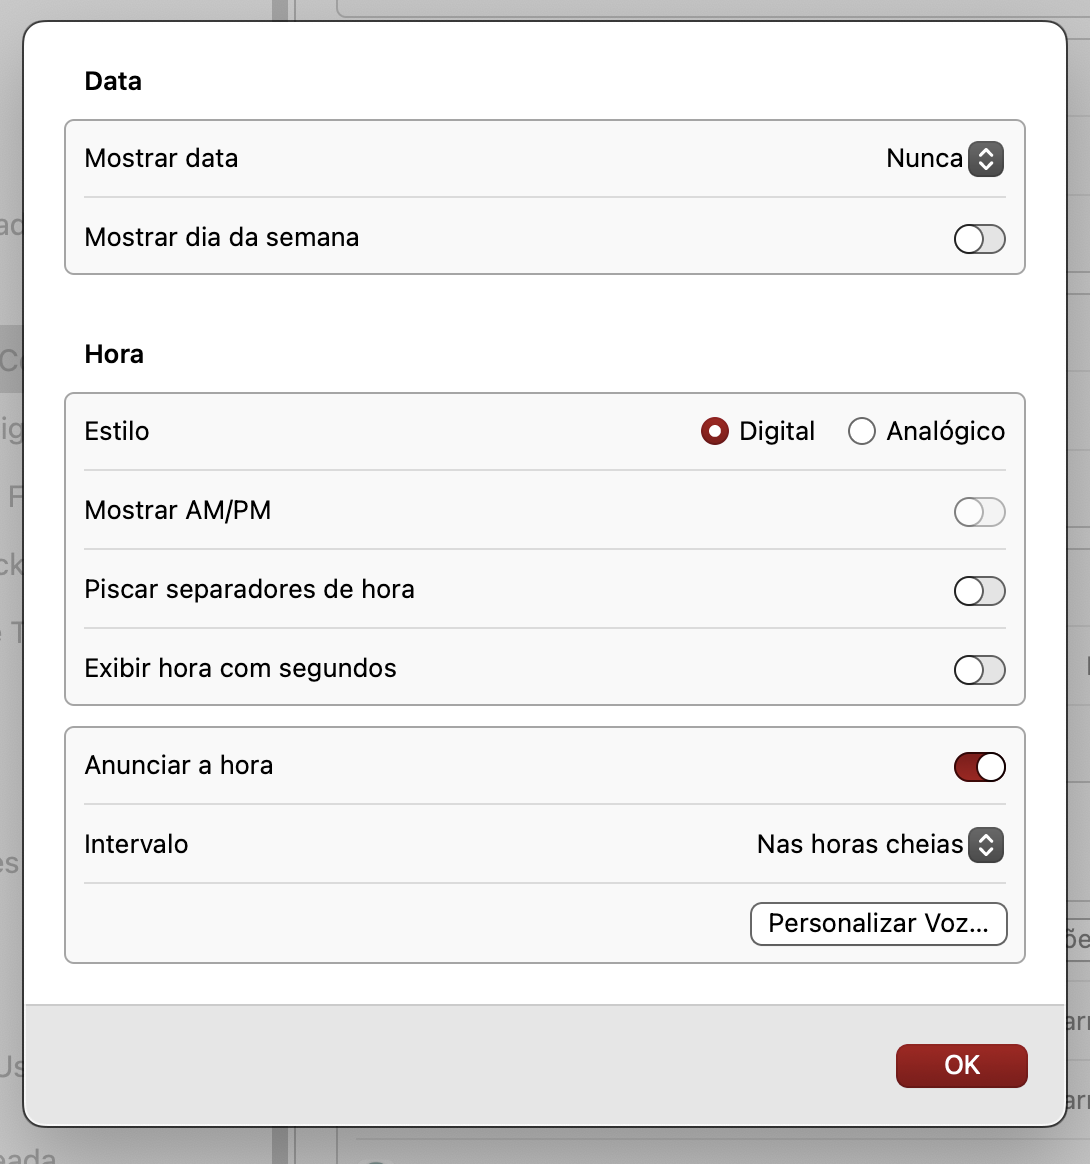Select the Analógico radio button
The width and height of the screenshot is (1090, 1164).
[861, 432]
